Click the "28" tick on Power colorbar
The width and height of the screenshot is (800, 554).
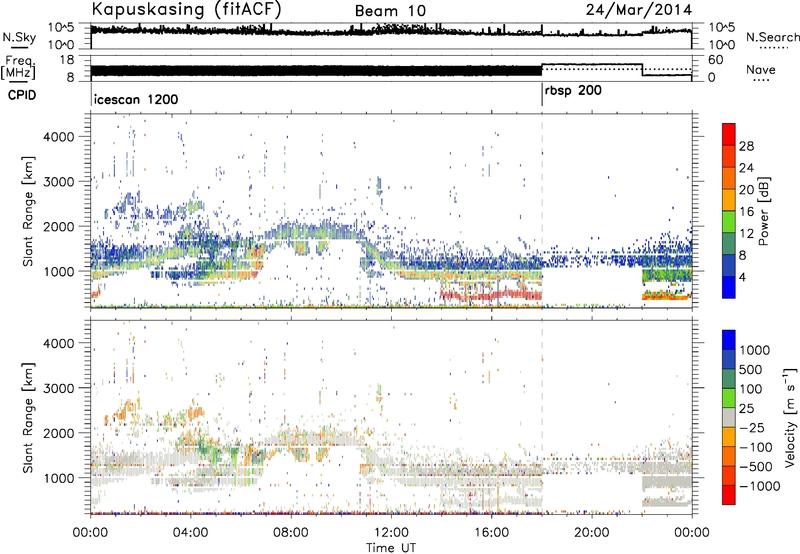[746, 146]
